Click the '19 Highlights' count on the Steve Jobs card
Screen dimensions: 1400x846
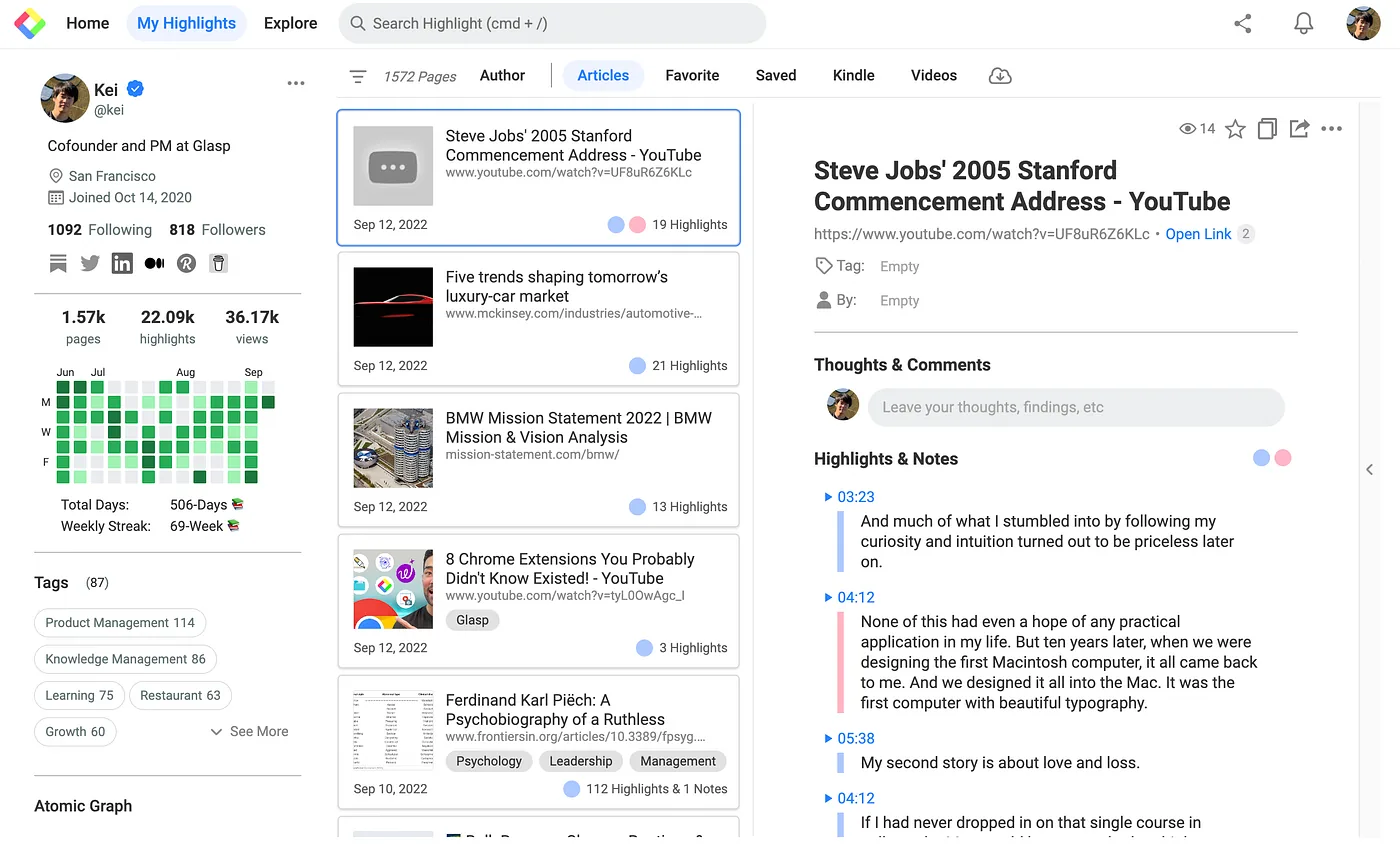690,225
